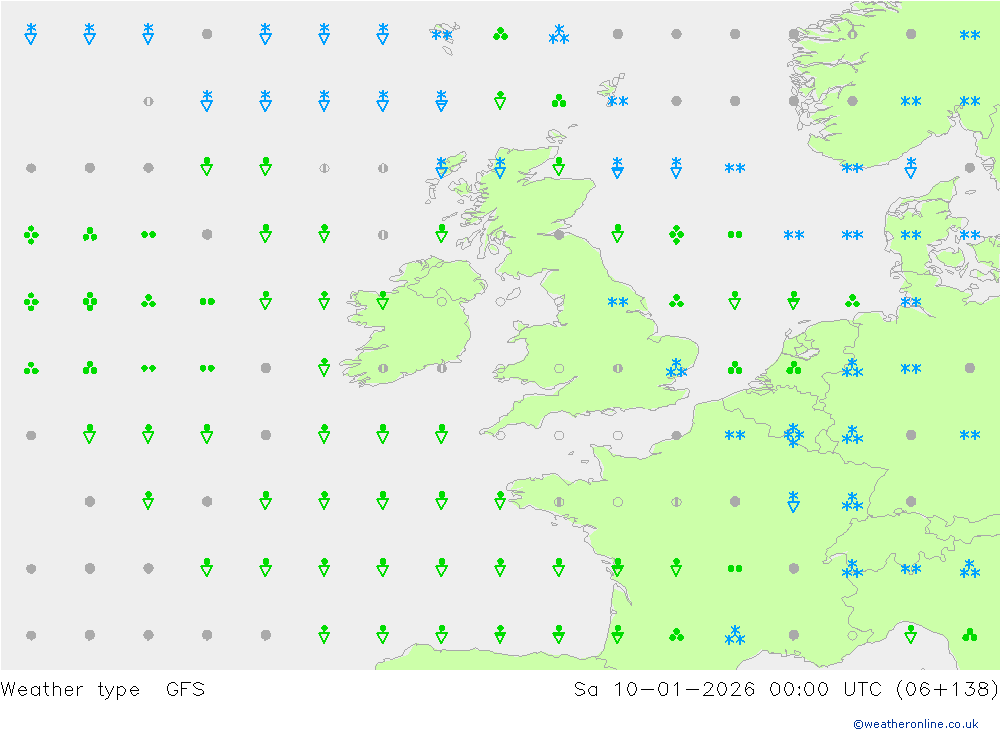
Task: Click the green shower symbol in the Moray Firth
Action: tap(559, 167)
